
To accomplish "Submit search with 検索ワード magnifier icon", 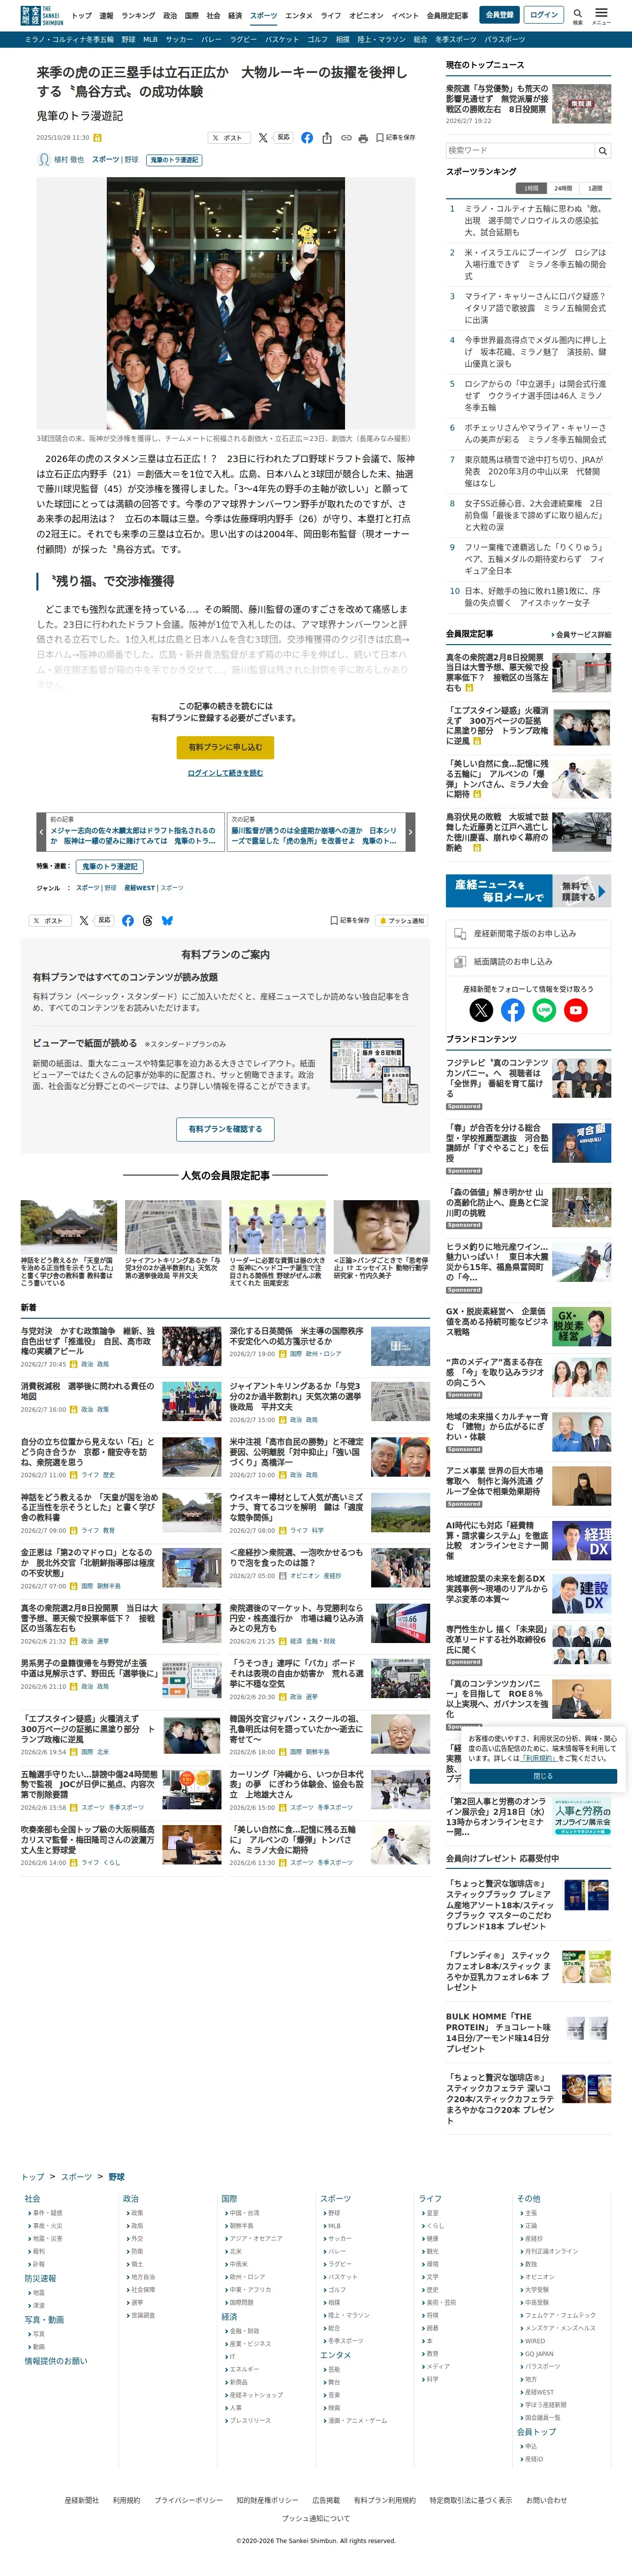I will (602, 151).
